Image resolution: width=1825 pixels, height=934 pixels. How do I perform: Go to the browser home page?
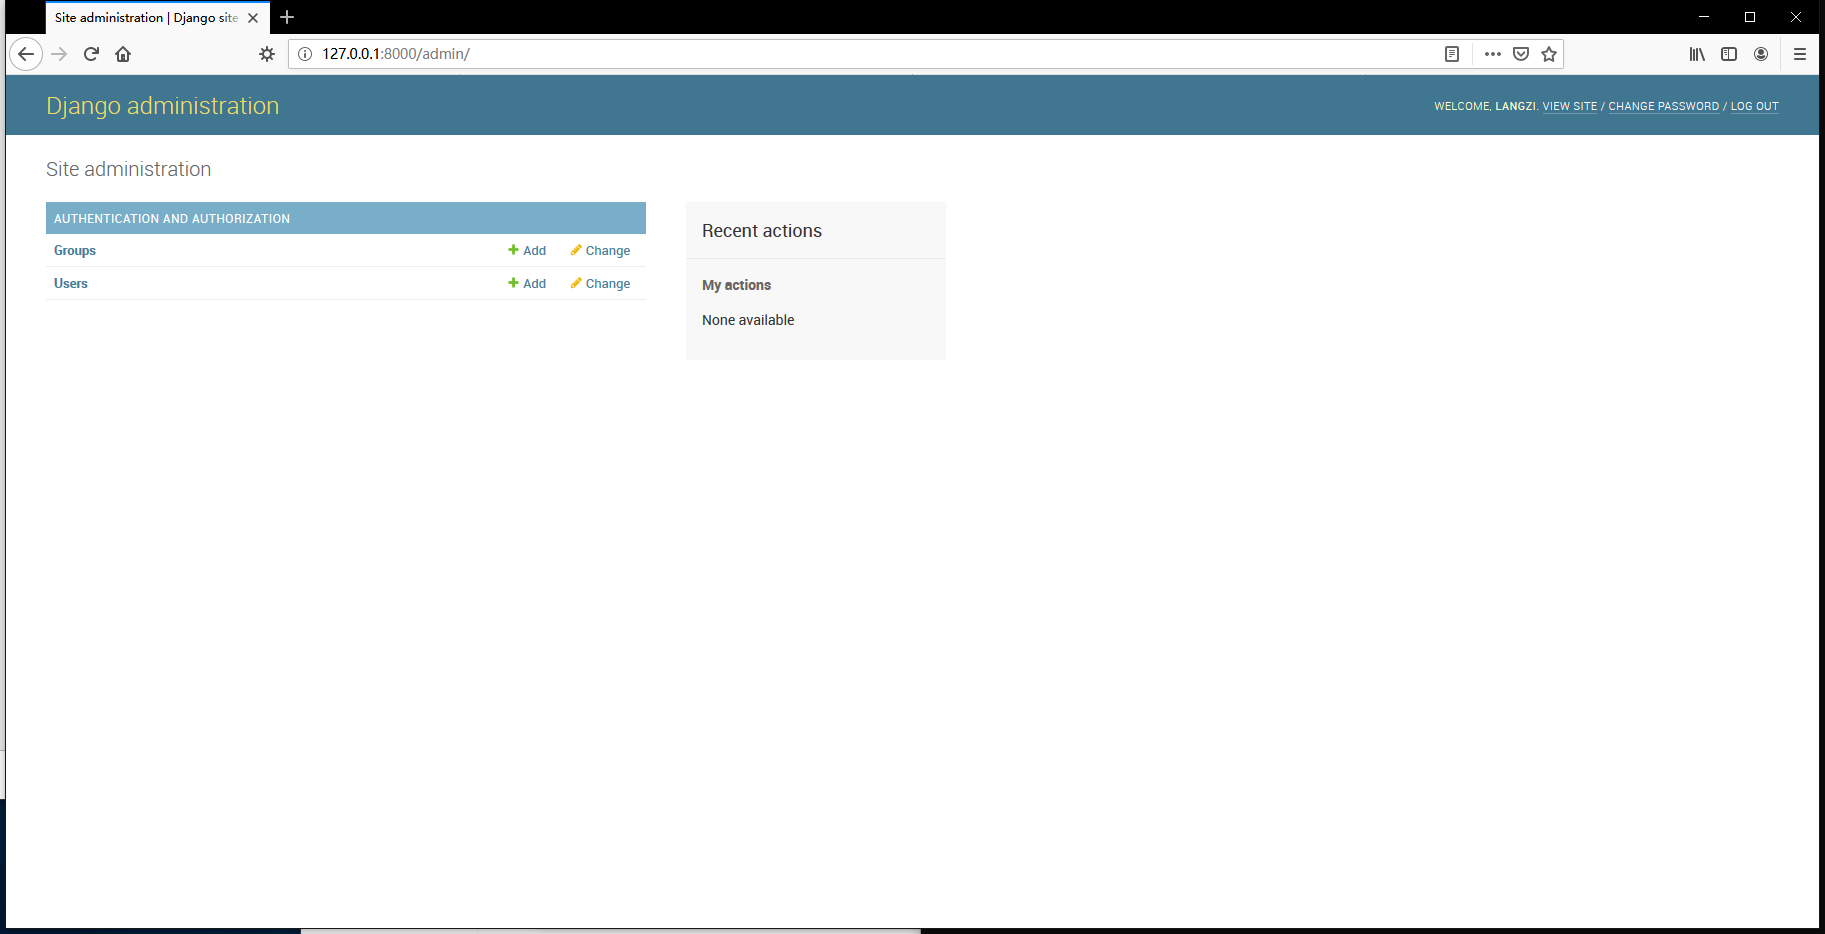pos(123,54)
